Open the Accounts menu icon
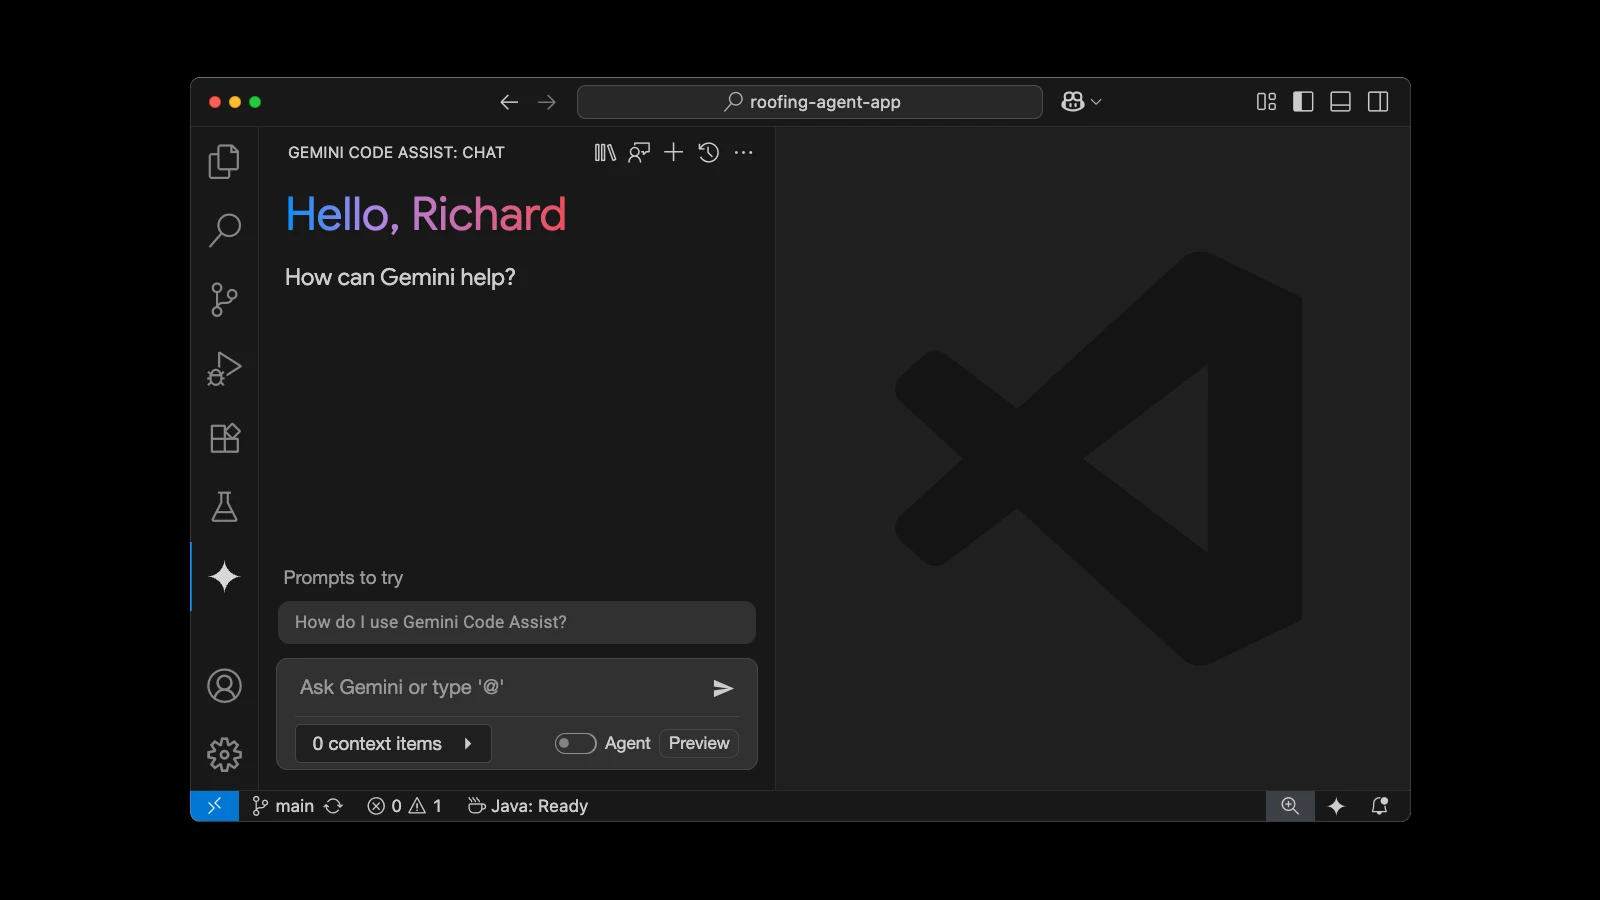1600x900 pixels. (x=224, y=686)
